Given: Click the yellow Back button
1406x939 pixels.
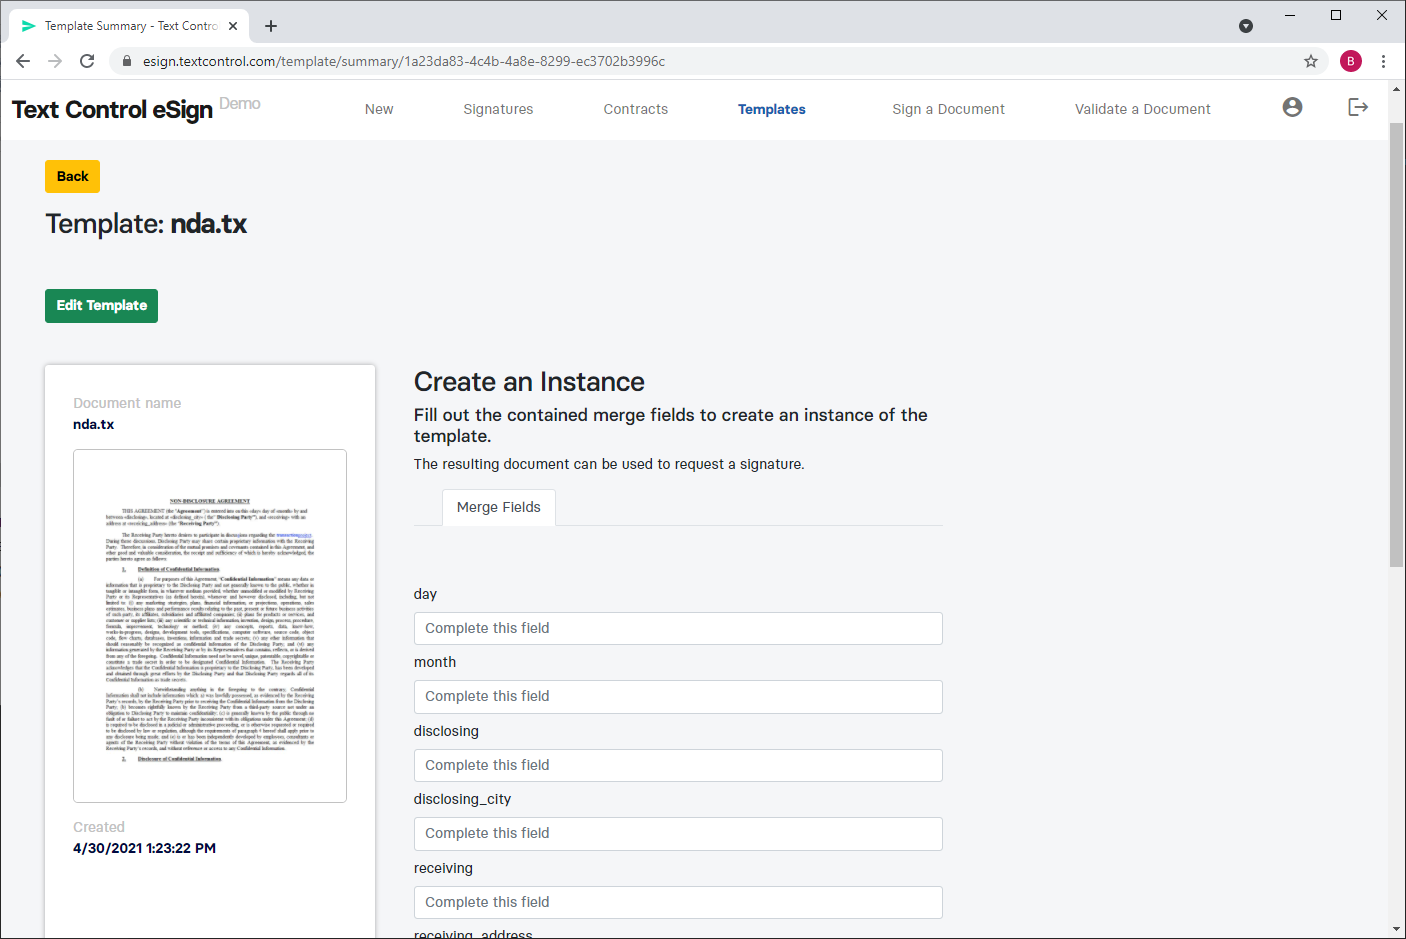Looking at the screenshot, I should 72,176.
